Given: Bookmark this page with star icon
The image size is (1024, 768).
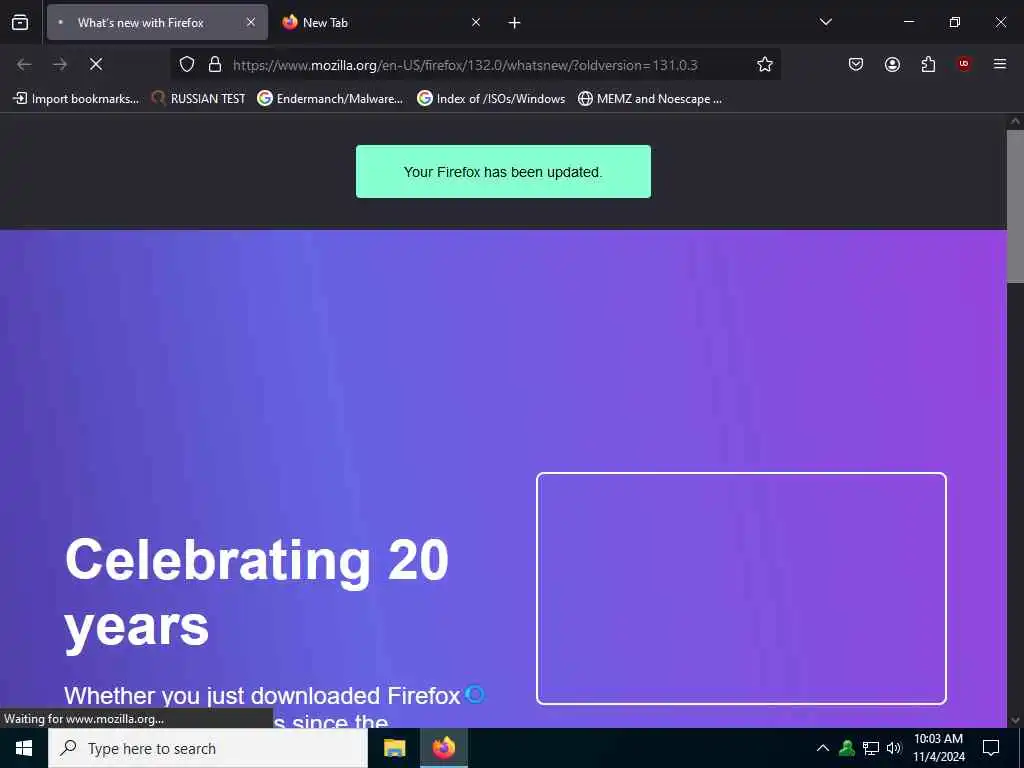Looking at the screenshot, I should (x=765, y=64).
